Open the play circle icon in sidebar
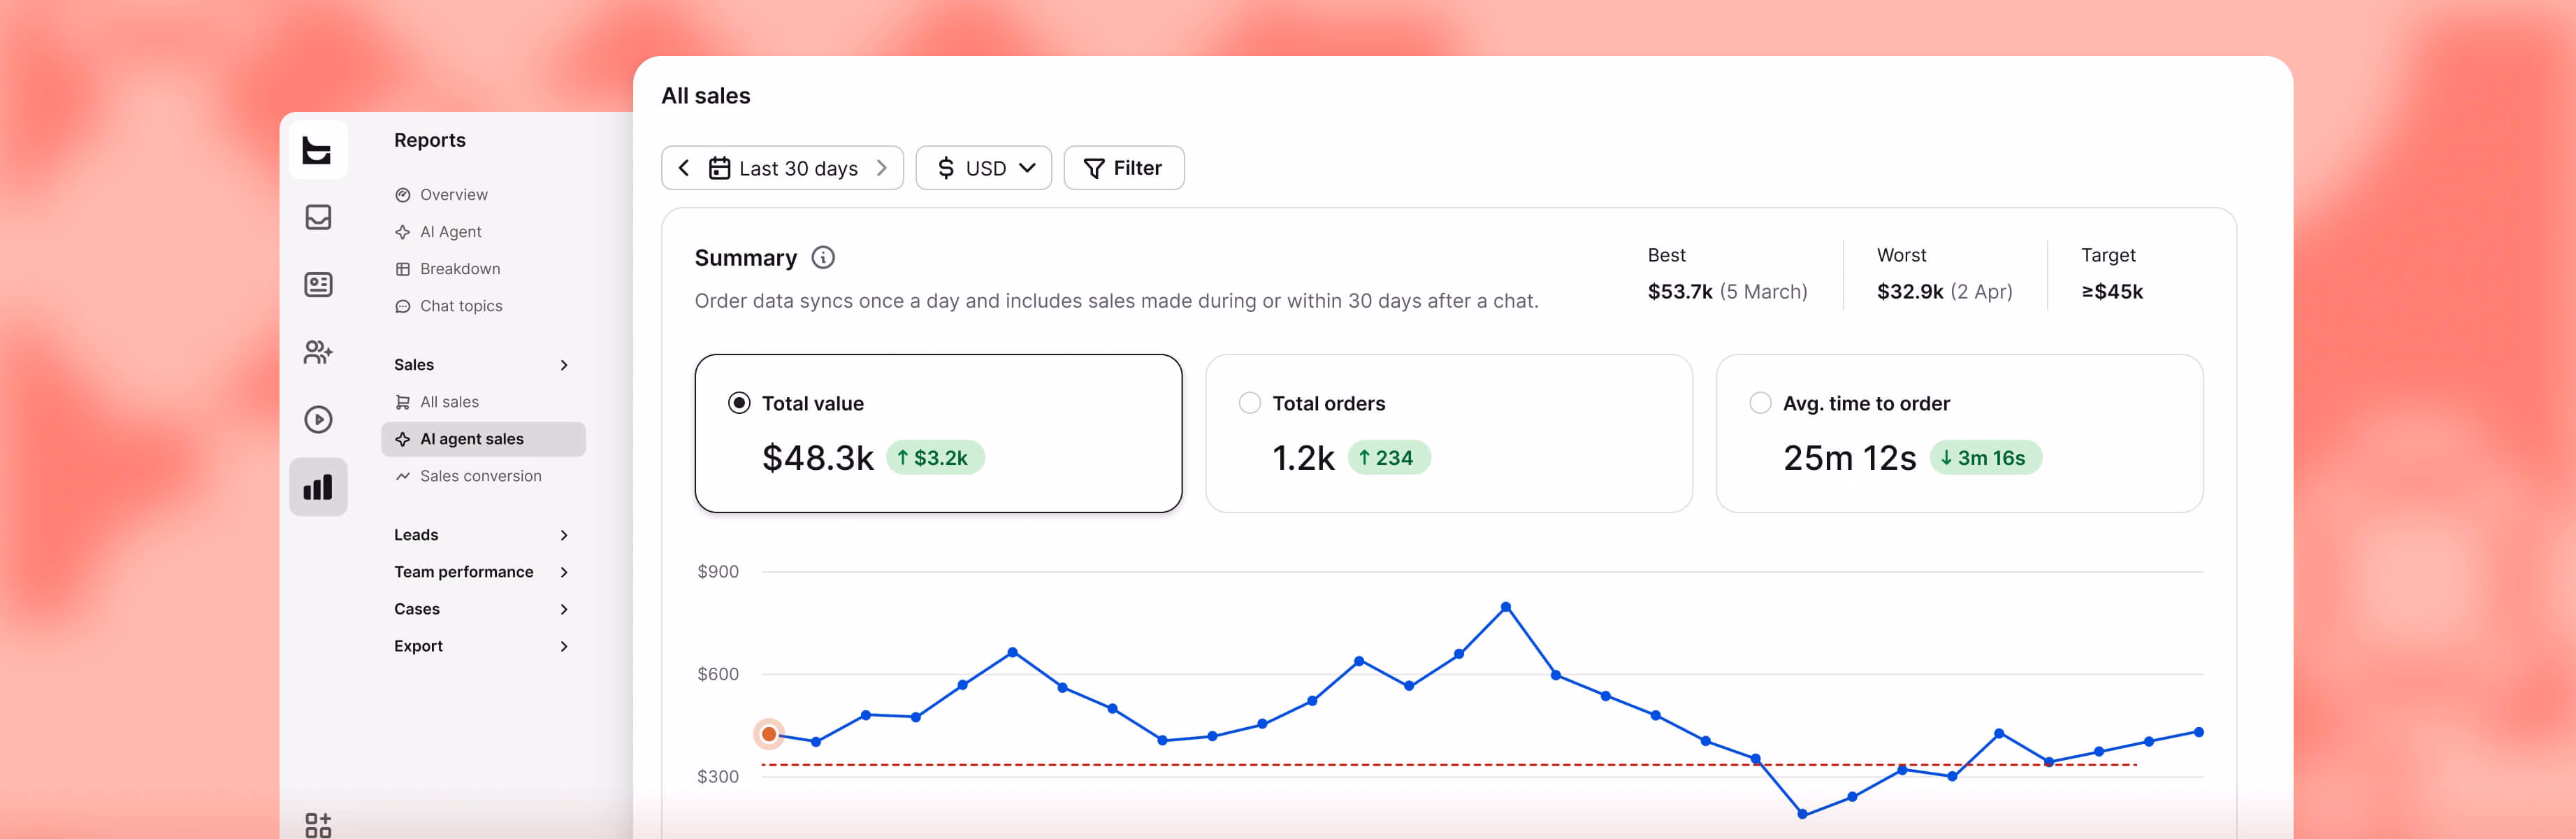 [318, 419]
